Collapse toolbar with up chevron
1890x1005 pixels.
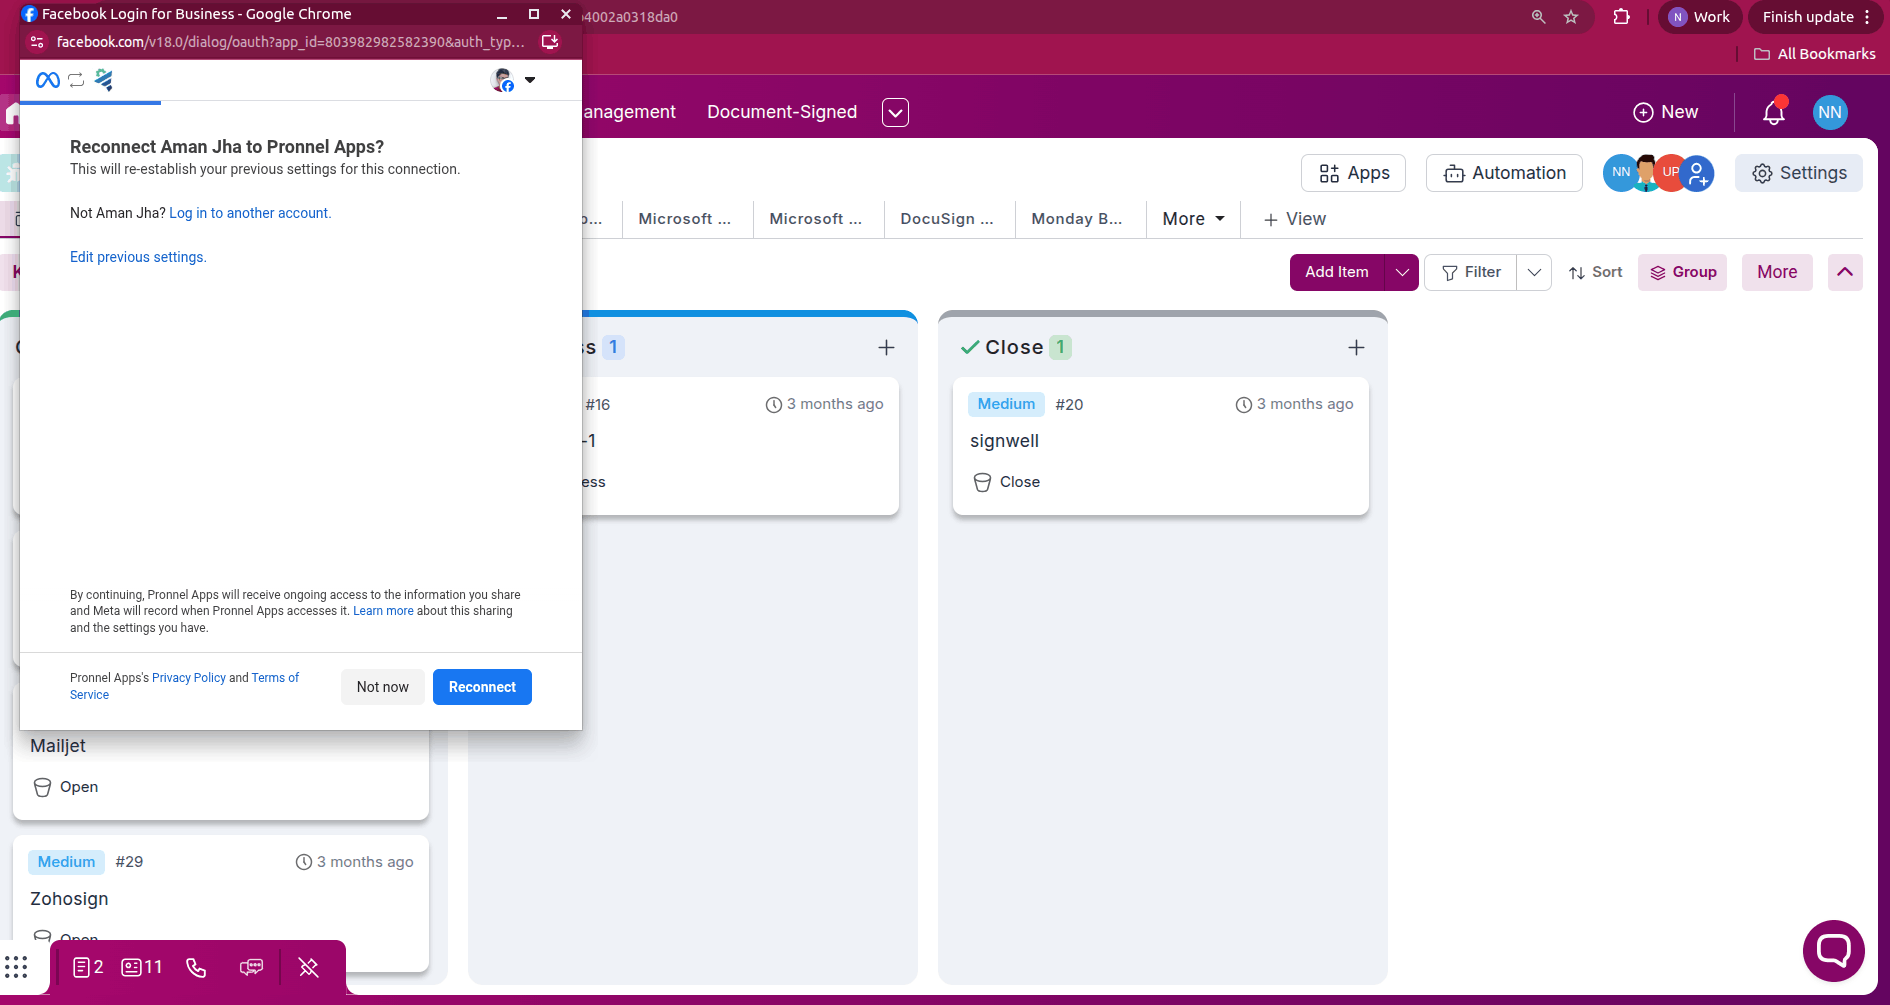click(1845, 272)
